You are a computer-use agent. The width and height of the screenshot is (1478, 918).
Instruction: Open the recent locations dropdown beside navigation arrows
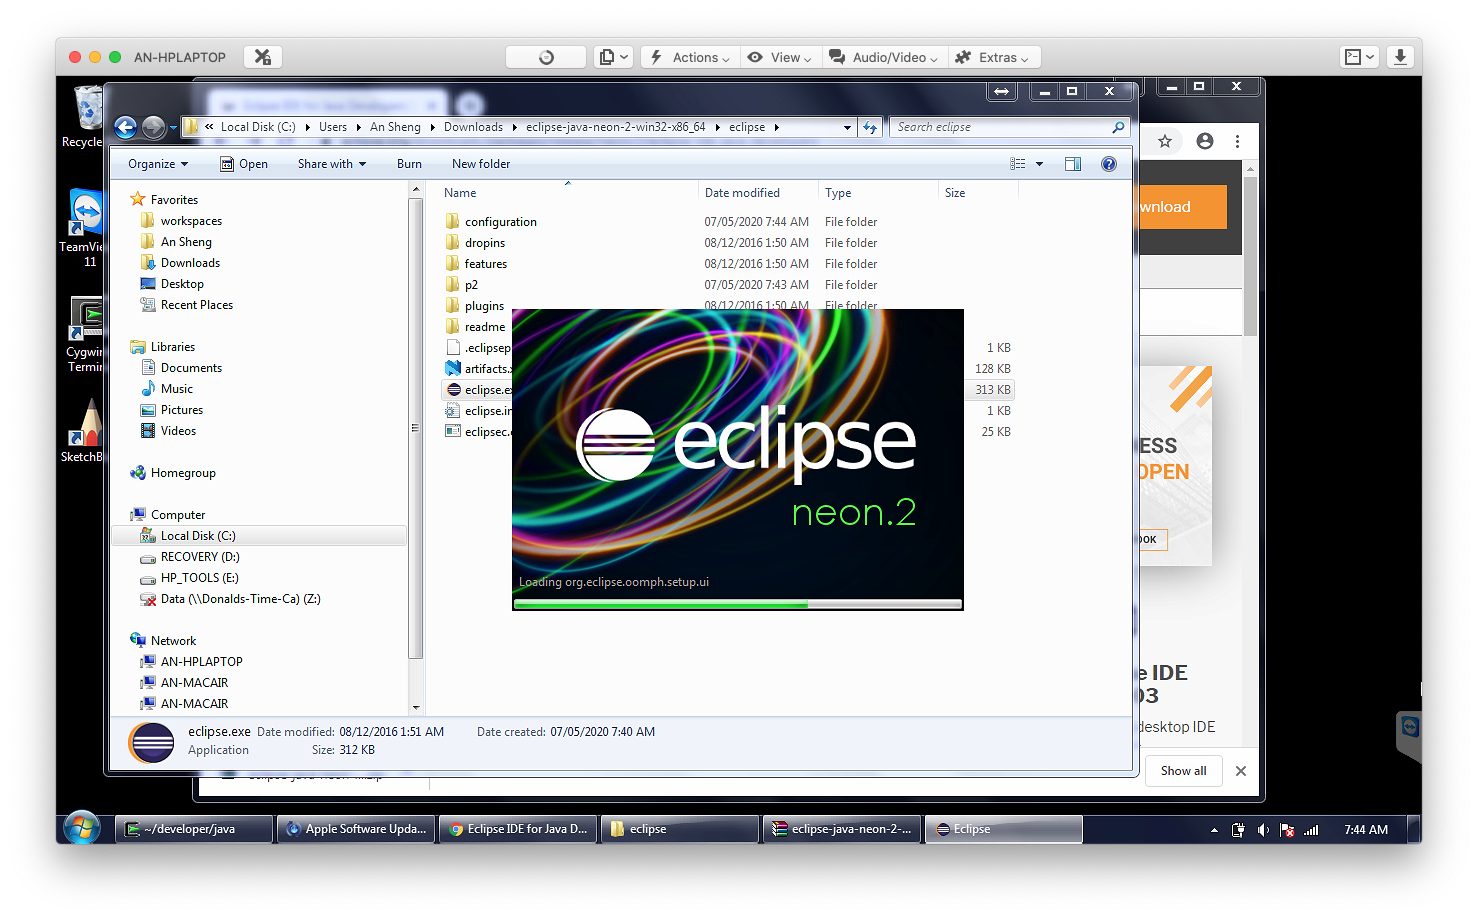tap(173, 128)
